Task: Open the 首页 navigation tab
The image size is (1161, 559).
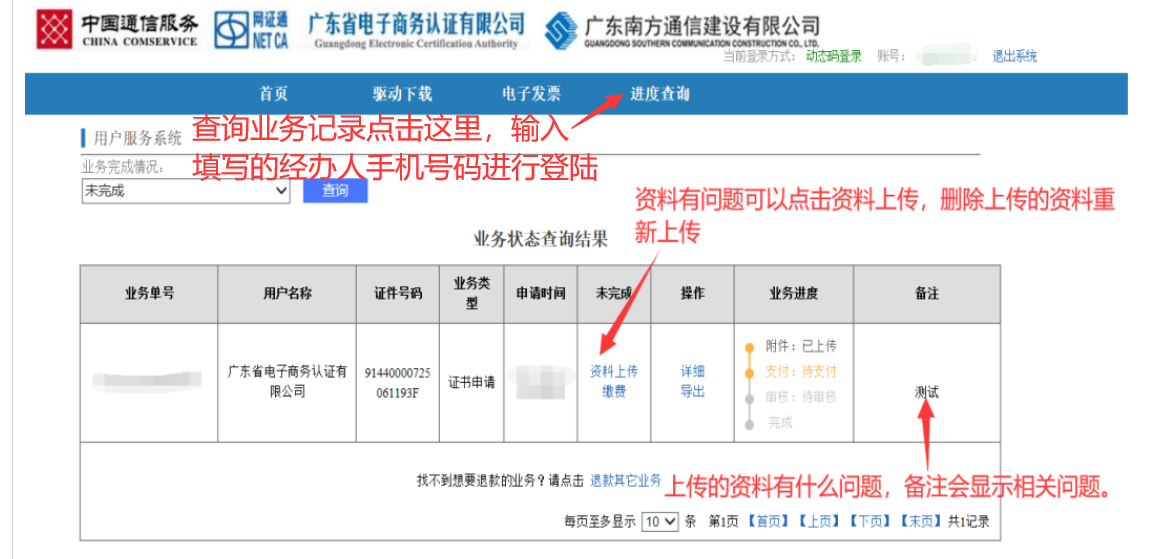Action: (273, 94)
